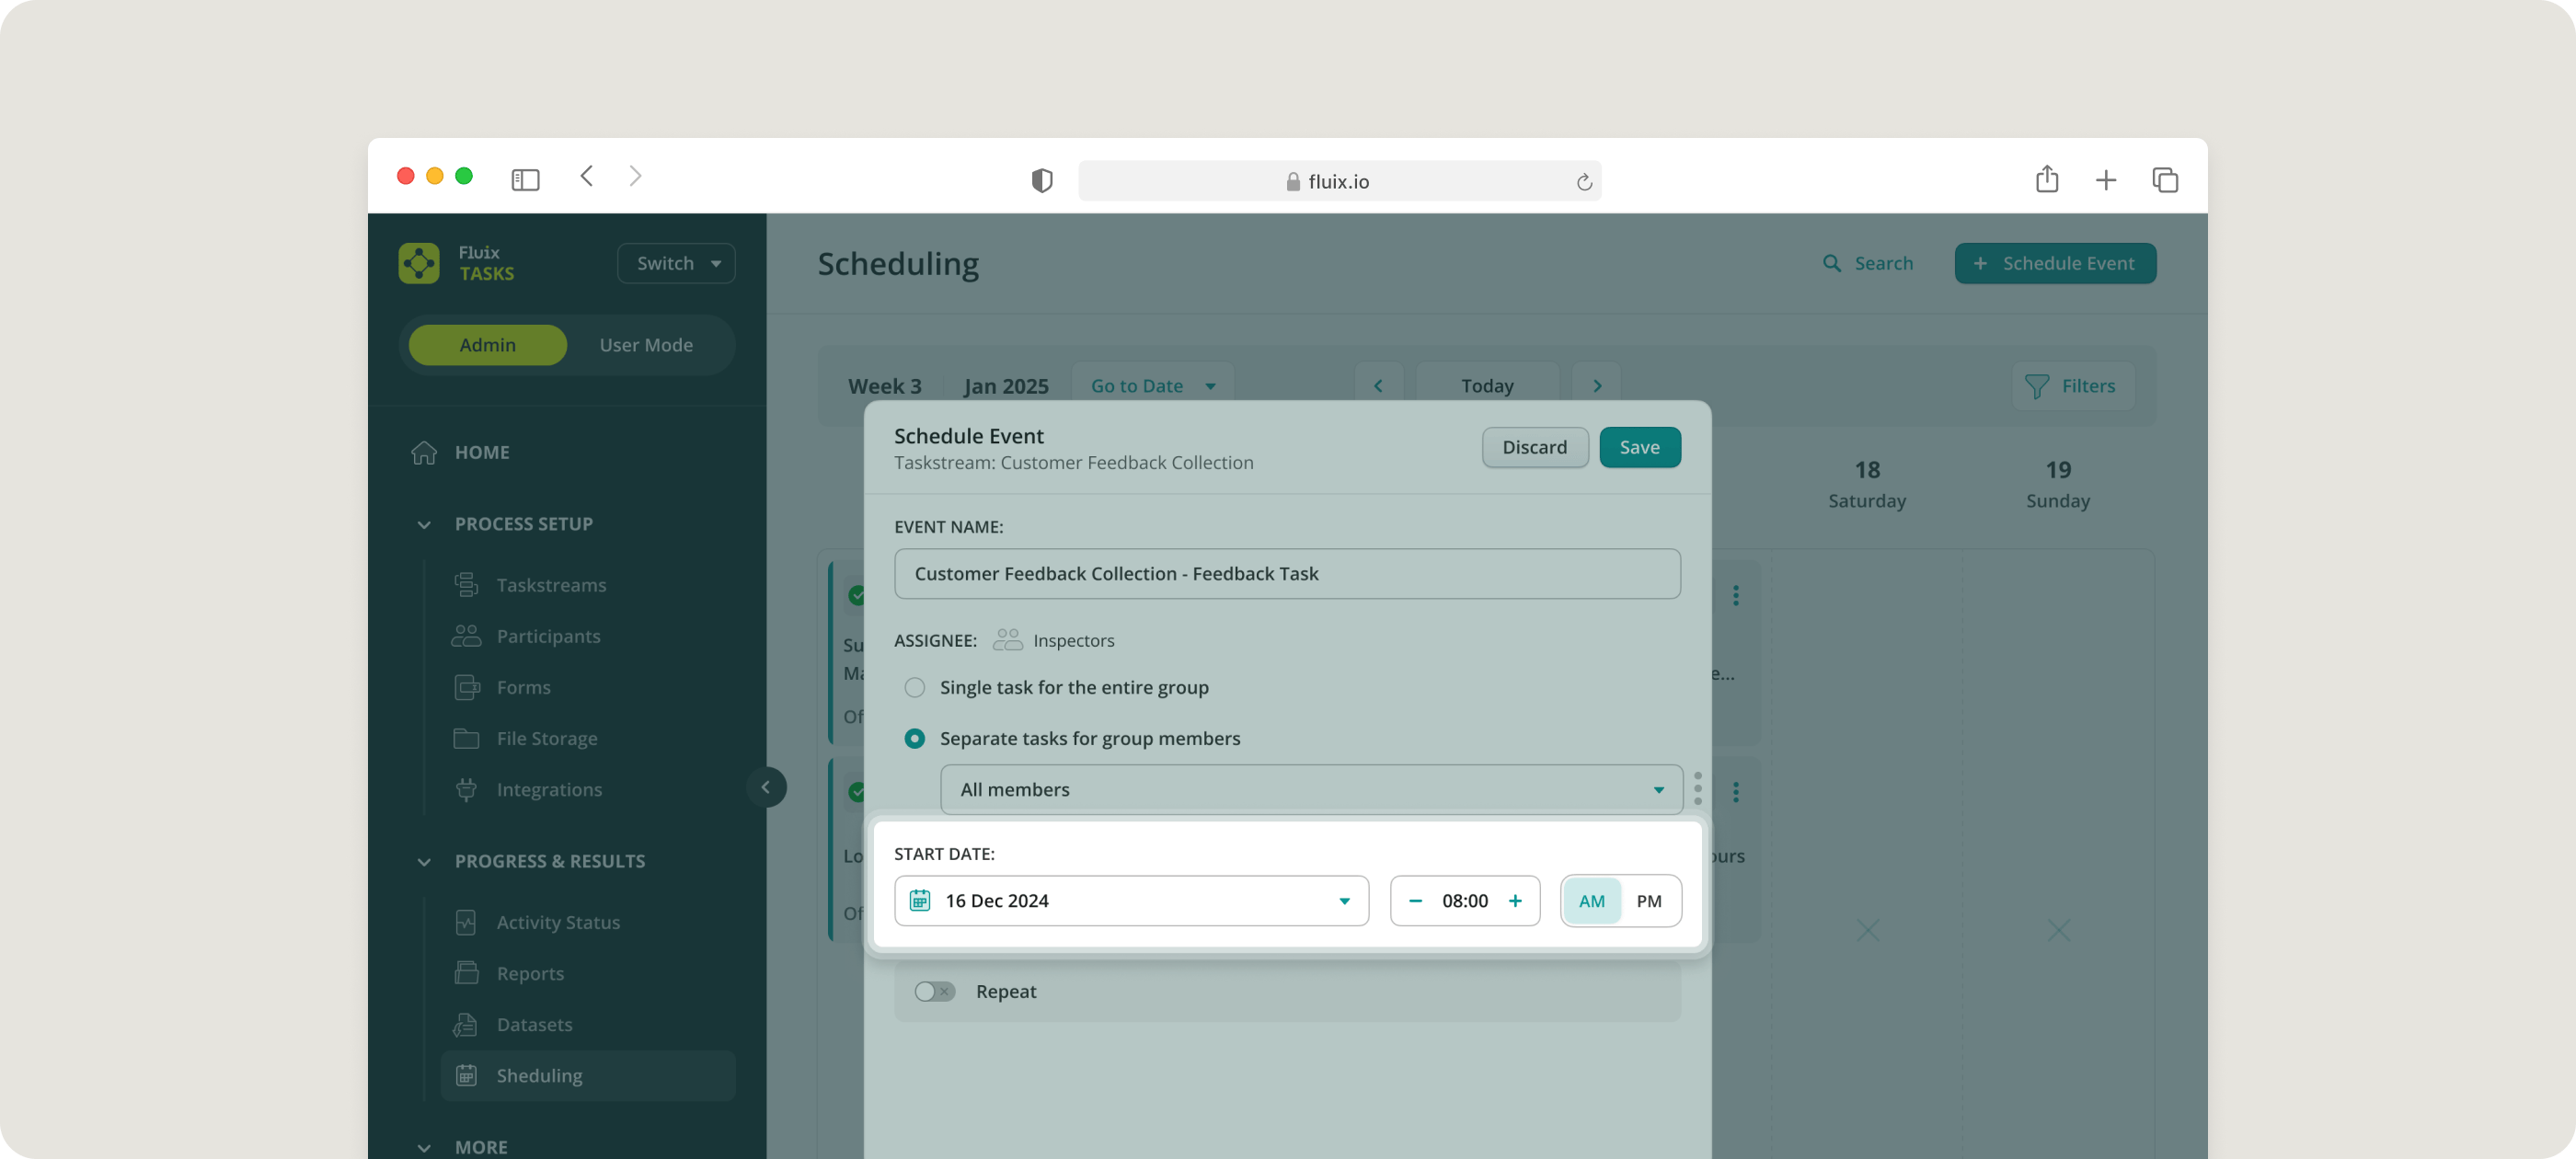The height and width of the screenshot is (1159, 2576).
Task: Select Single task for the entire group
Action: tap(914, 687)
